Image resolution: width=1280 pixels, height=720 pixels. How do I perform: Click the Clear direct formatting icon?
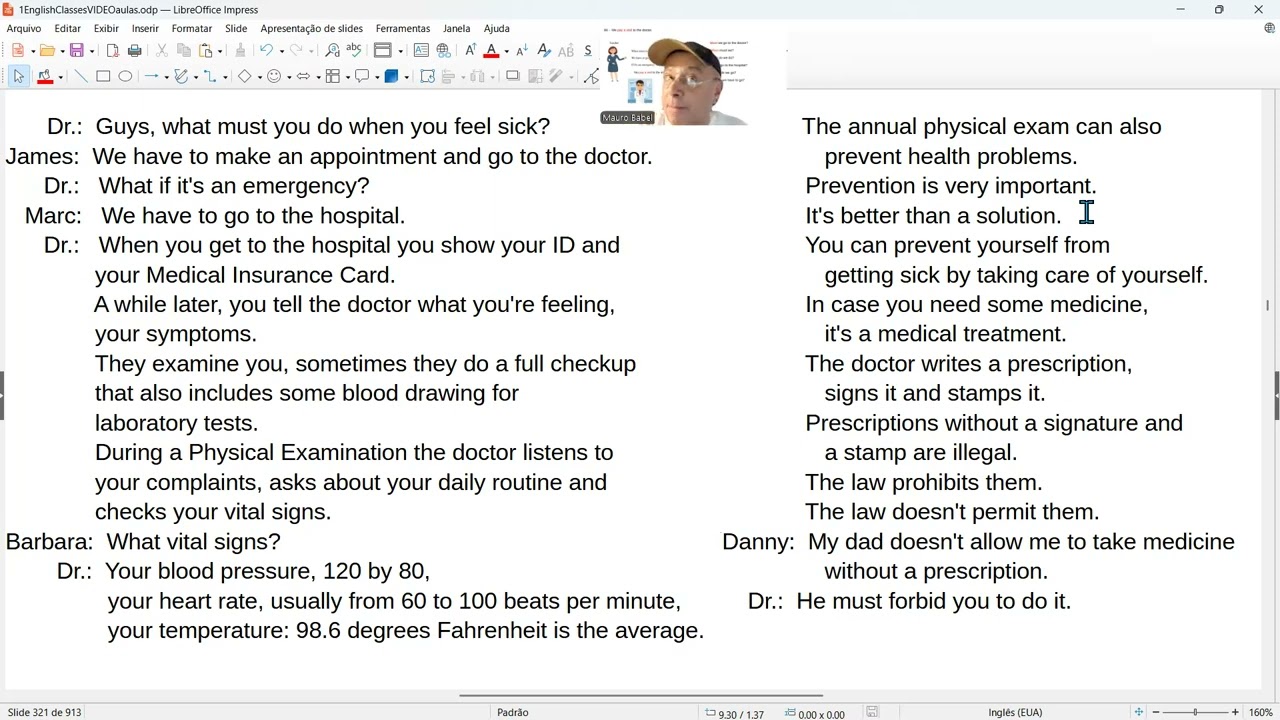pos(543,50)
